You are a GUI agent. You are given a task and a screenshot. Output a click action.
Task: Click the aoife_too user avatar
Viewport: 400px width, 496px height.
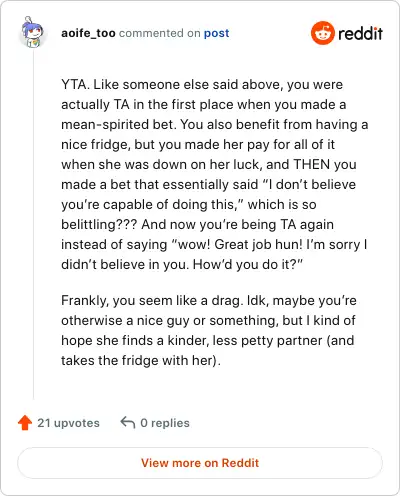click(32, 32)
